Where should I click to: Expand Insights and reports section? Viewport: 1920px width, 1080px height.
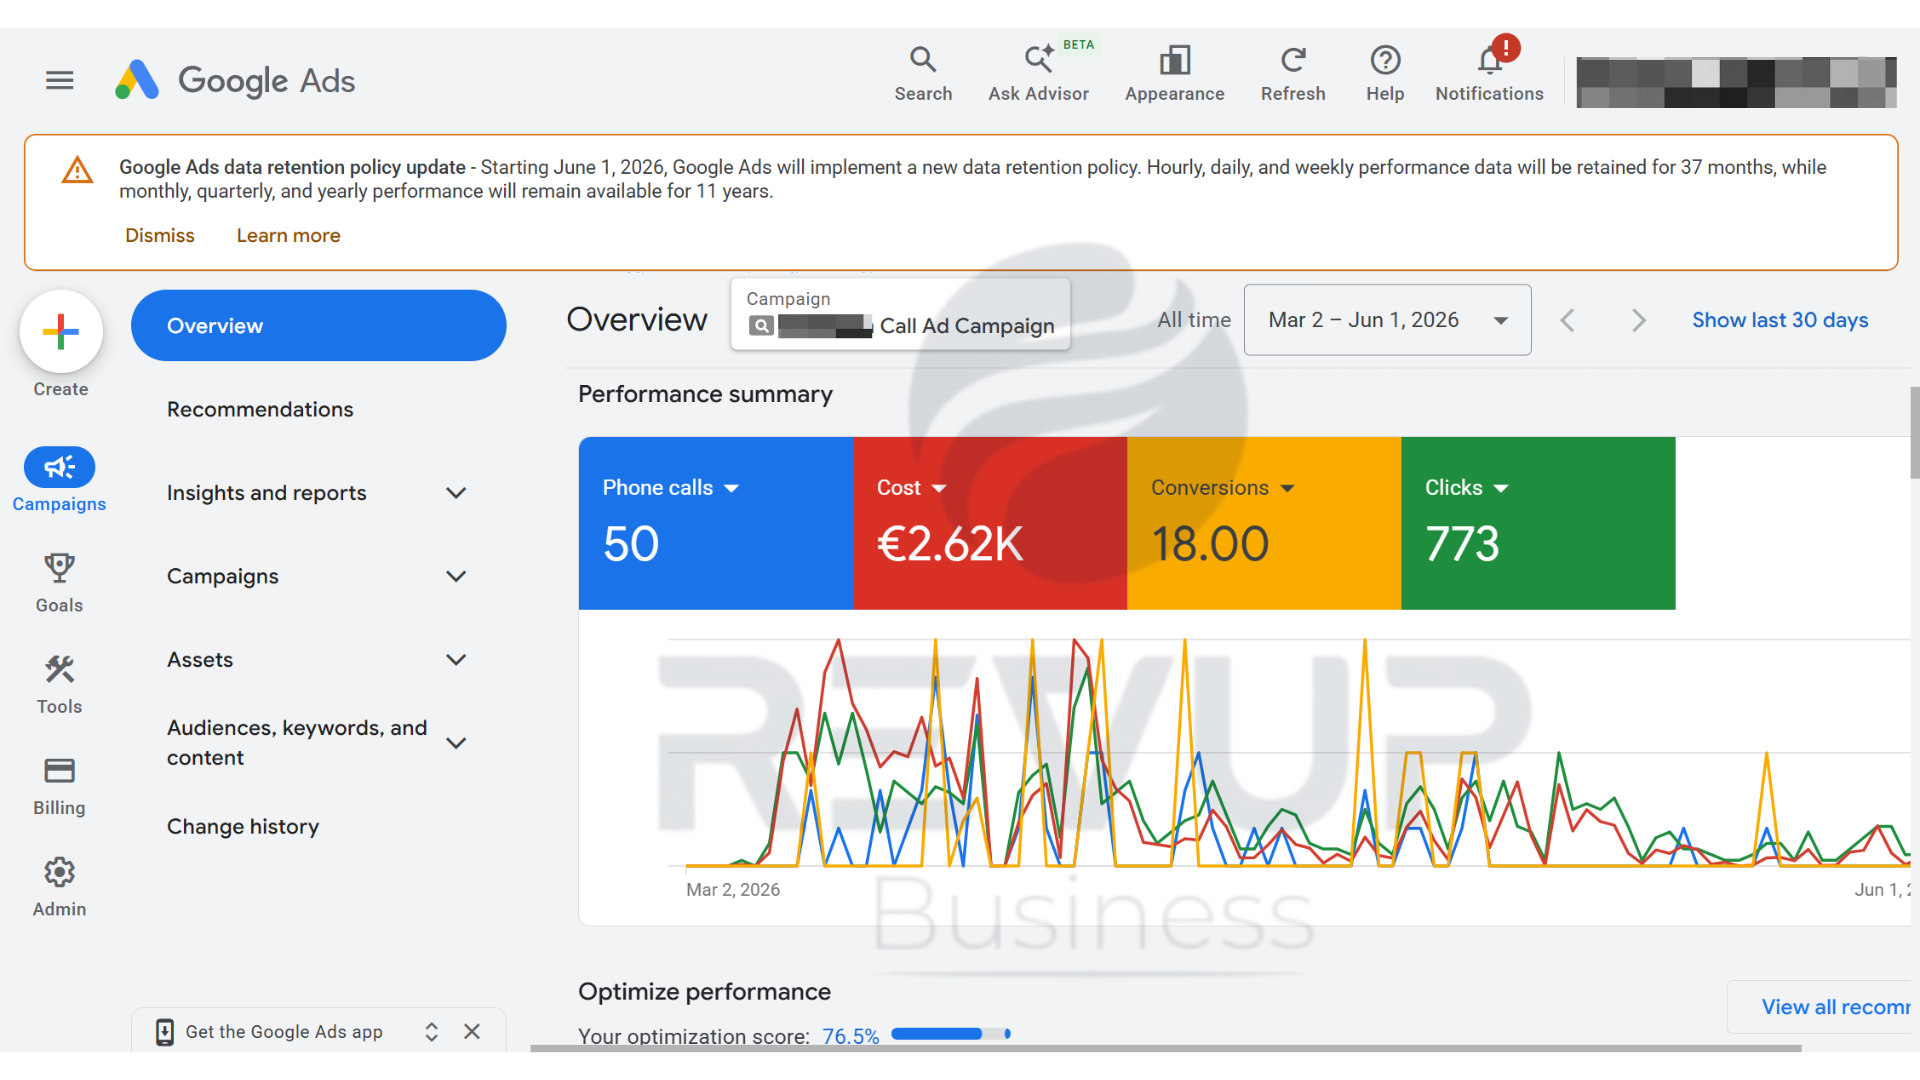coord(456,493)
